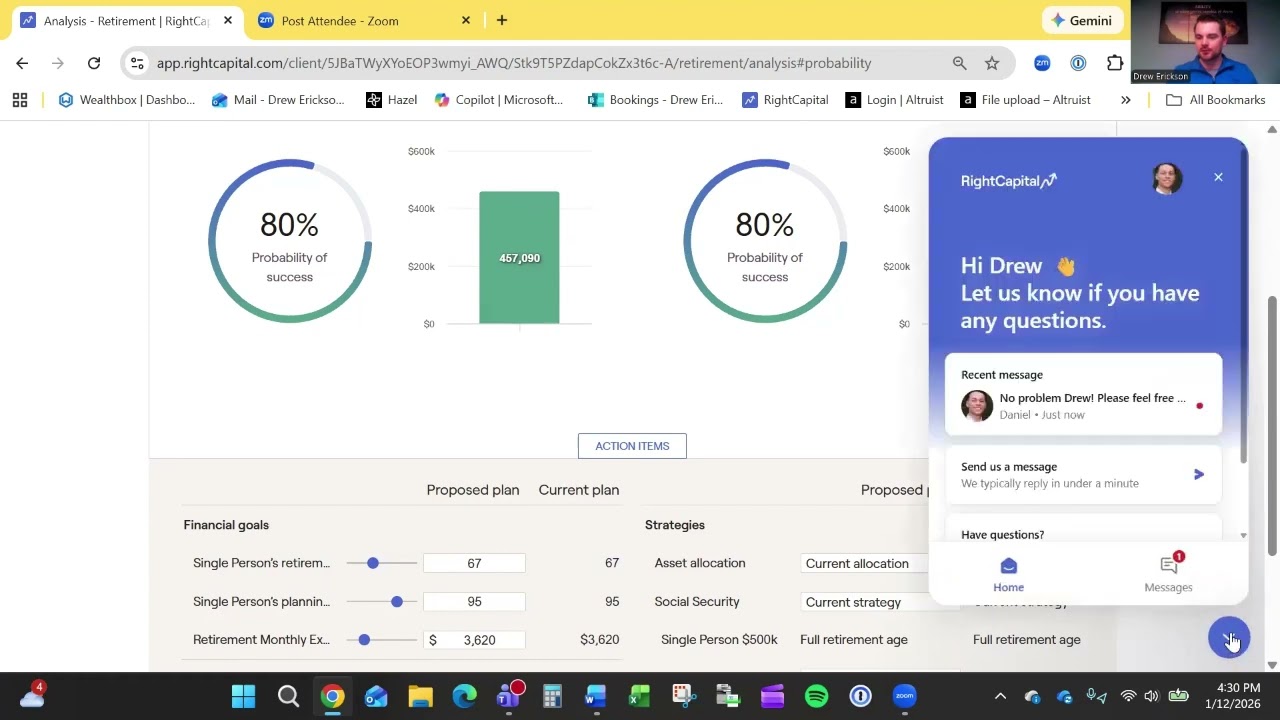Click the retirement age field showing 67
This screenshot has width=1280, height=720.
click(x=474, y=564)
